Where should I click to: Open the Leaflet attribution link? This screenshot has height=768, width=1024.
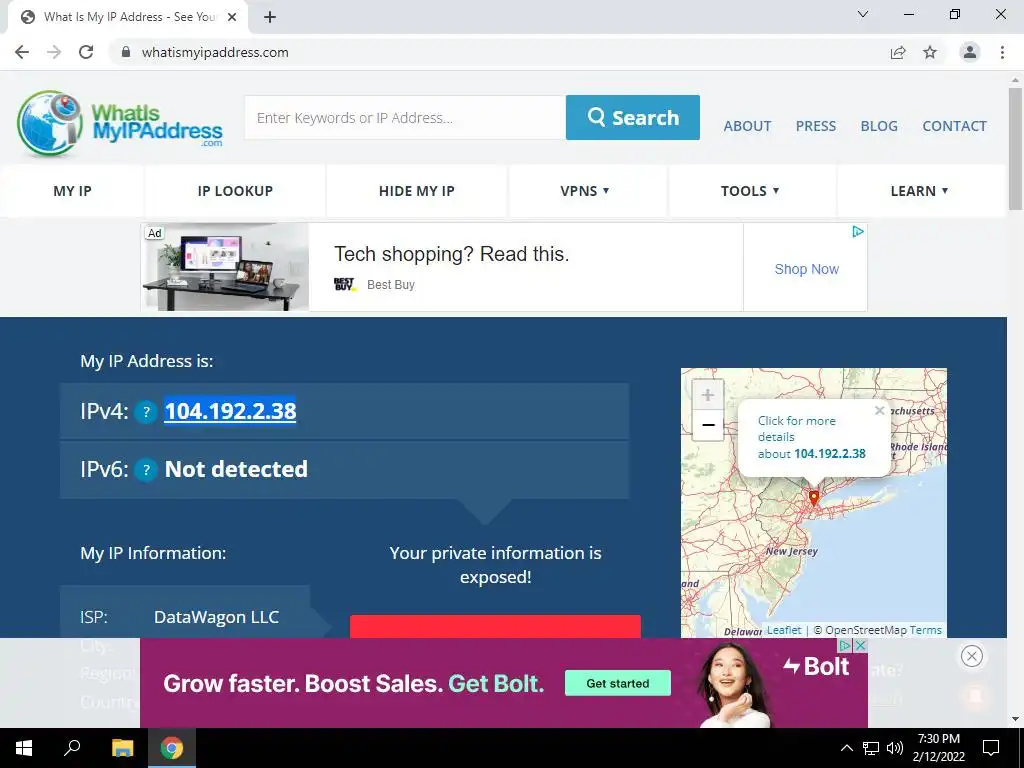point(784,630)
